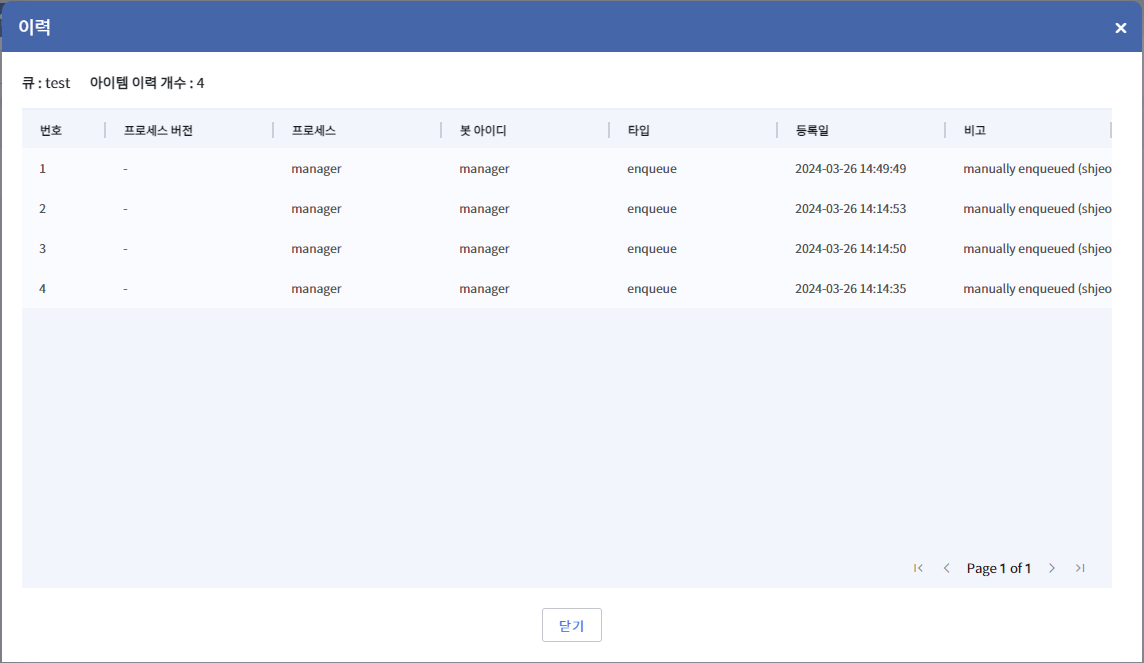Image resolution: width=1144 pixels, height=663 pixels.
Task: Sort by 프로세스 버전 column header
Action: 158,131
